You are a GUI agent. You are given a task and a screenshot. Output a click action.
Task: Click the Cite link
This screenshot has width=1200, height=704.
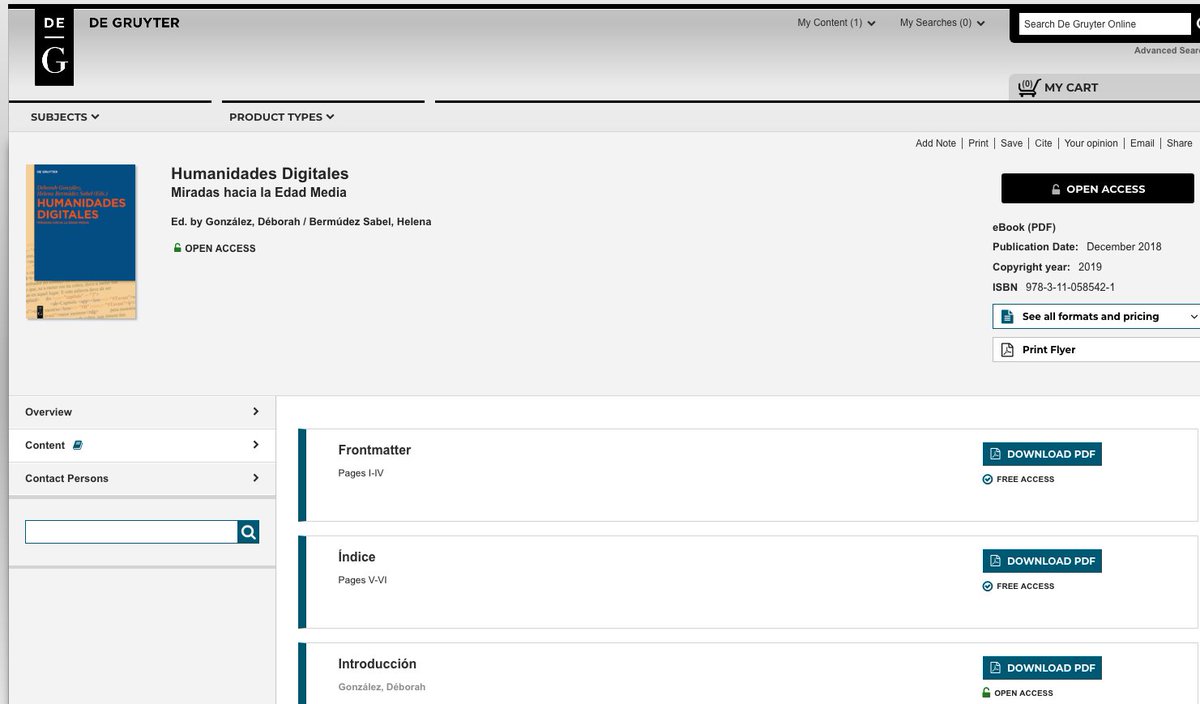tap(1044, 143)
